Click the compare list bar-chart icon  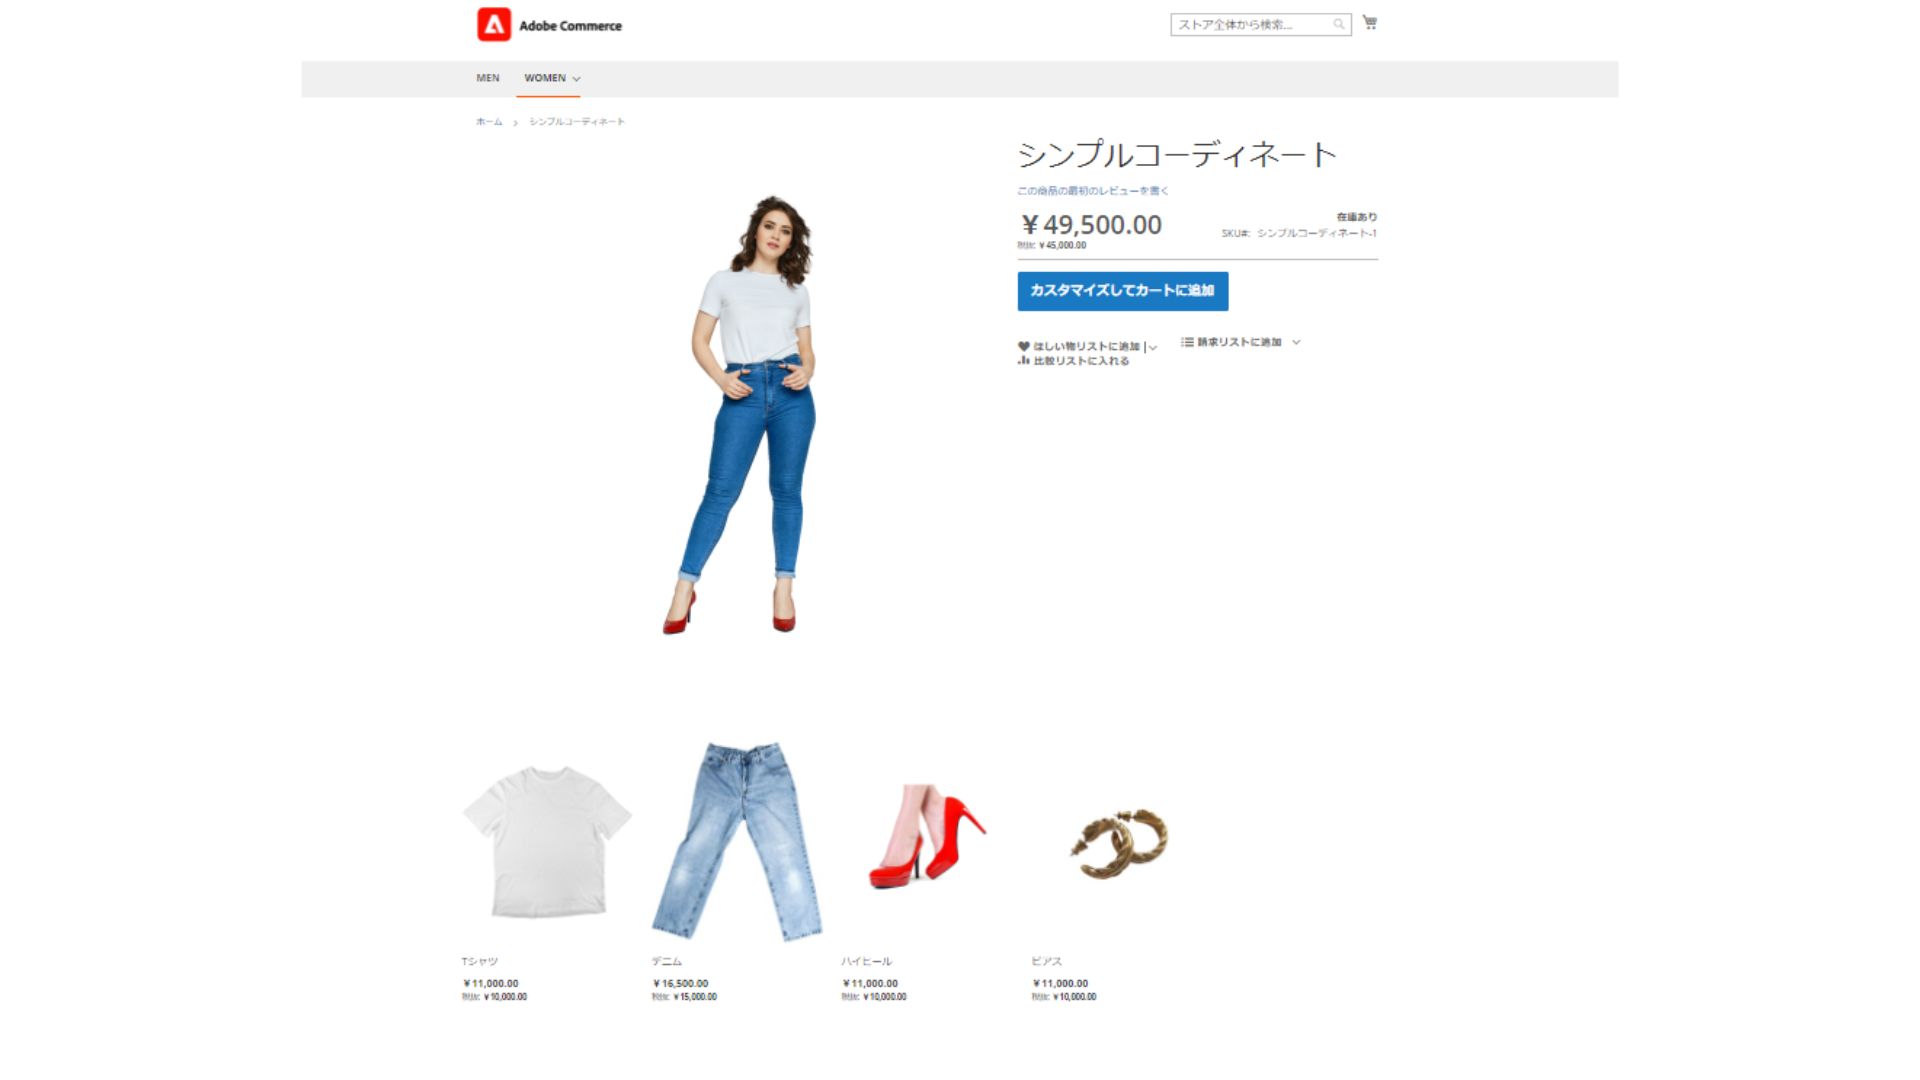point(1023,361)
